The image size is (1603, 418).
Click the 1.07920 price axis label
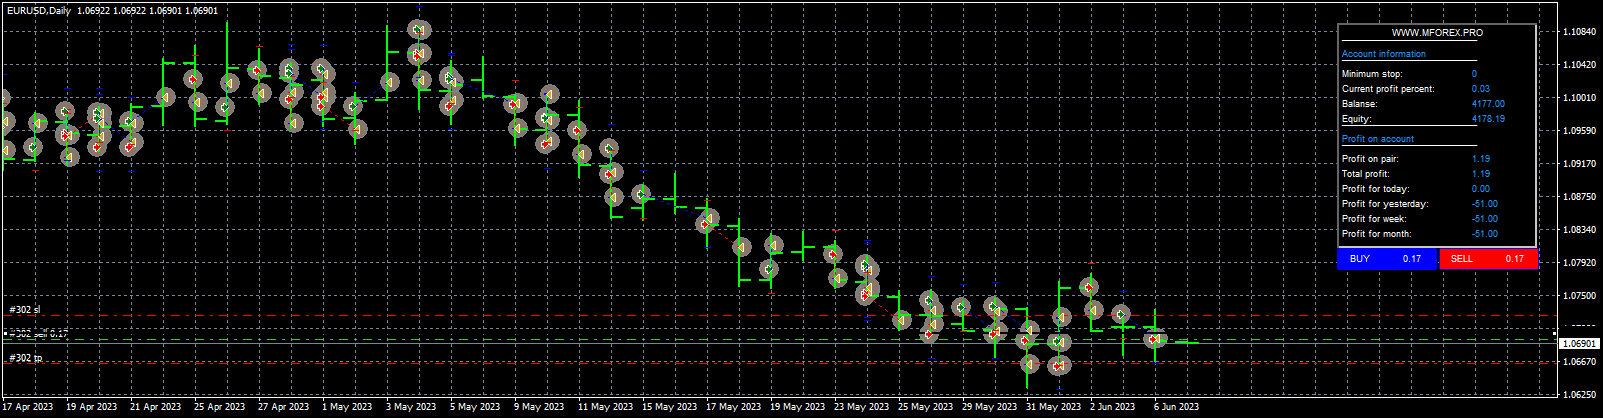[1579, 263]
